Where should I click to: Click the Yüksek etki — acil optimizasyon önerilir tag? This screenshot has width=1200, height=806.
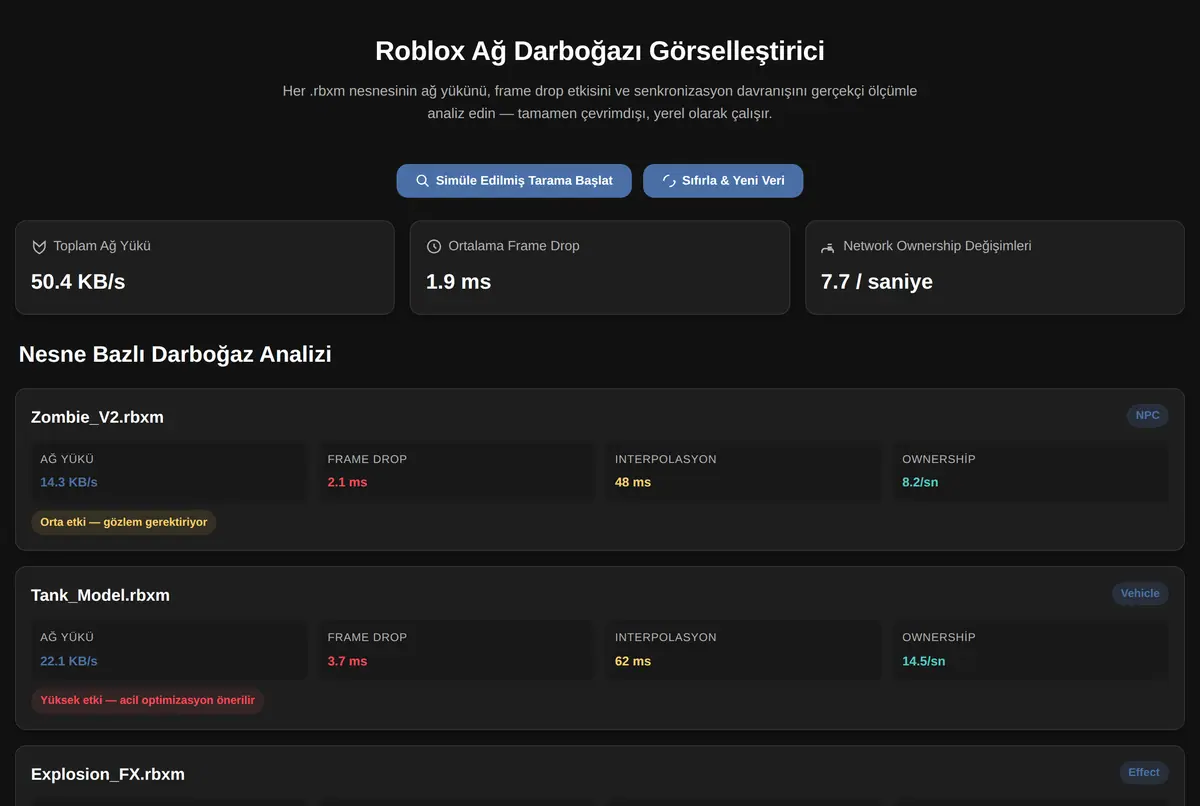click(x=147, y=700)
